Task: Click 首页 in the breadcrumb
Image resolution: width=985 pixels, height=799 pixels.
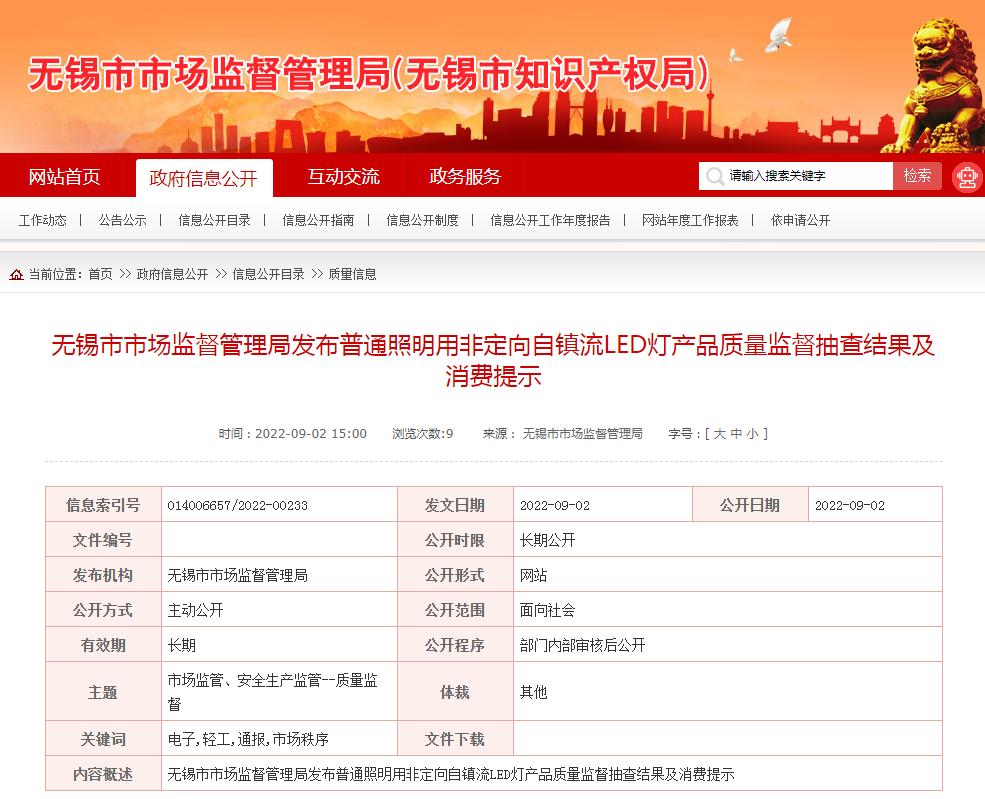Action: 100,274
